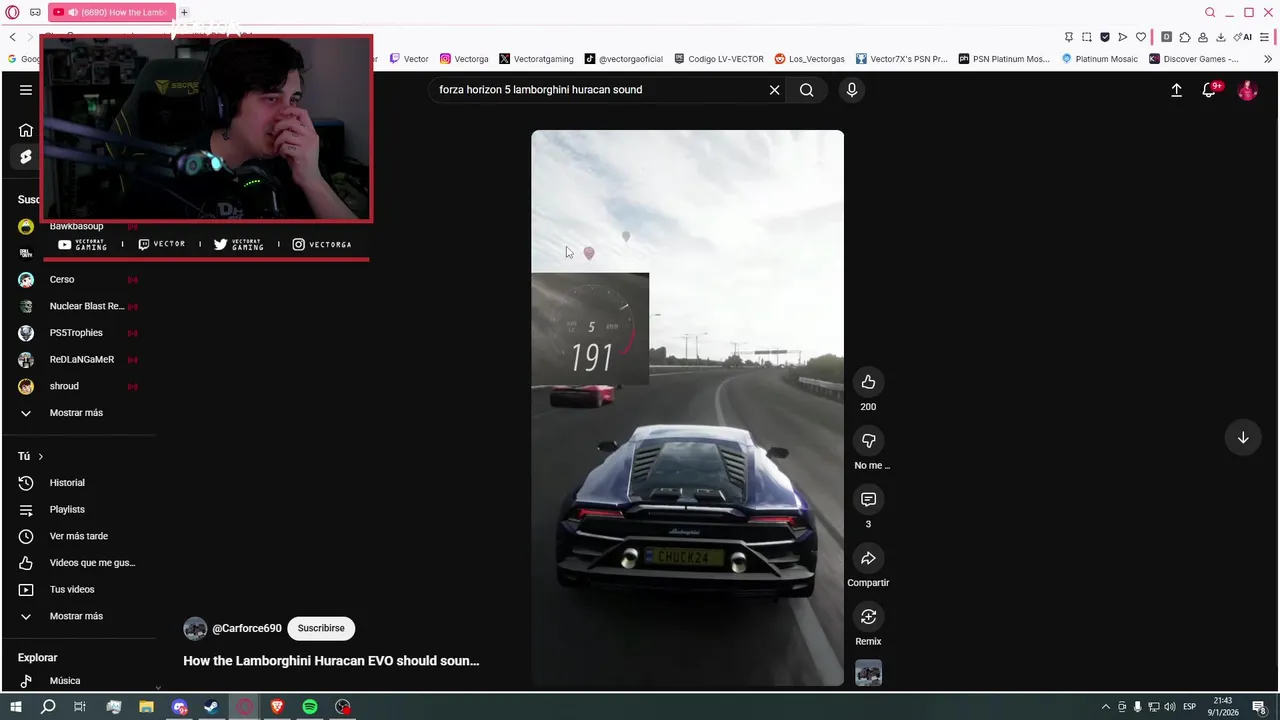Viewport: 1280px width, 720px height.
Task: Go to next Short arrow
Action: tap(1243, 438)
